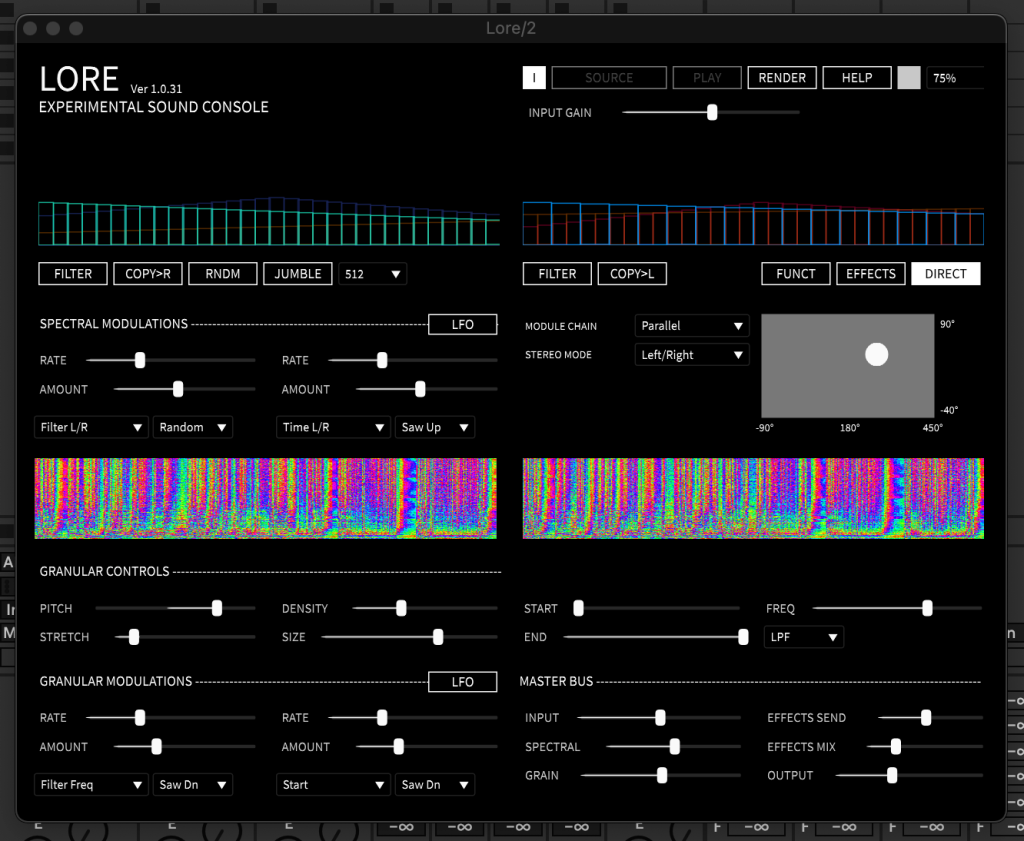Click the white dot in the XY pad

coord(876,354)
